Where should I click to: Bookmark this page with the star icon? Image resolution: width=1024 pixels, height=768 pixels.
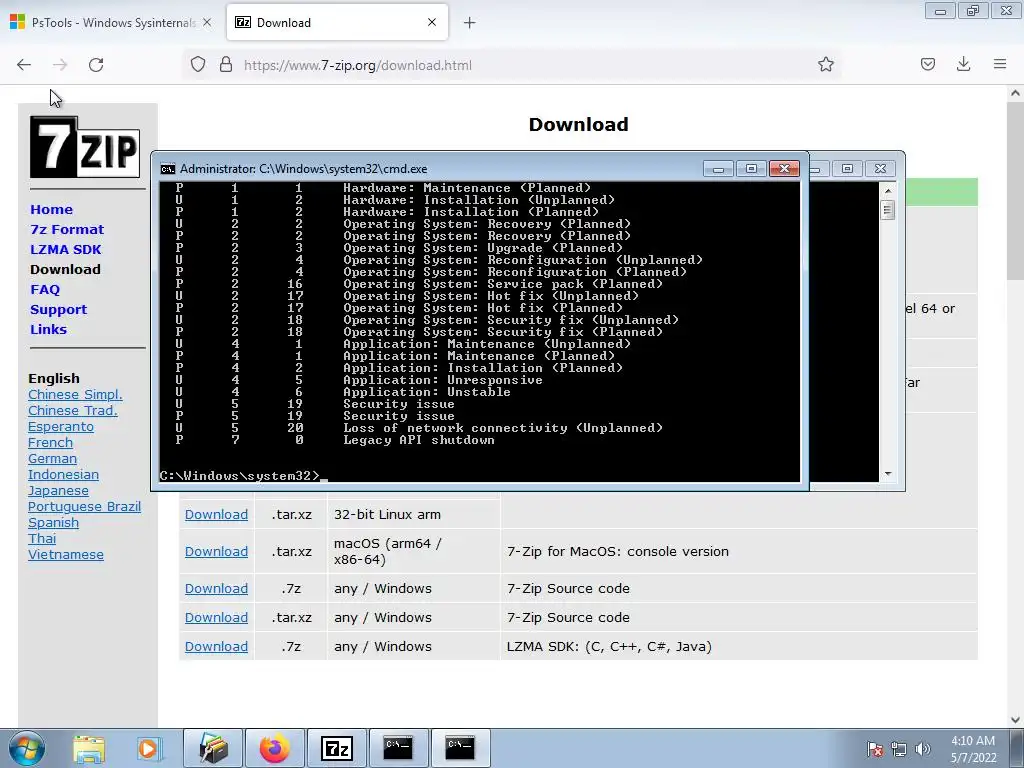(x=825, y=64)
